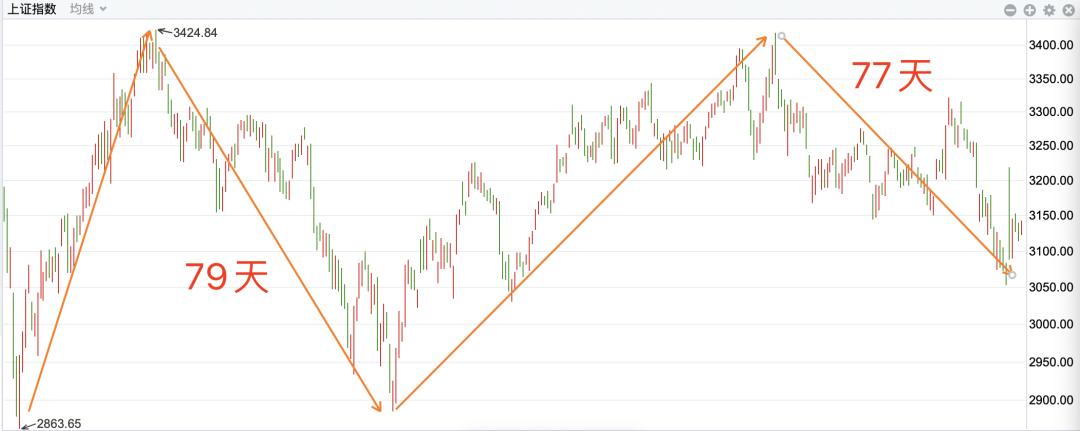
Task: Close the chart with the X icon
Action: click(1067, 9)
